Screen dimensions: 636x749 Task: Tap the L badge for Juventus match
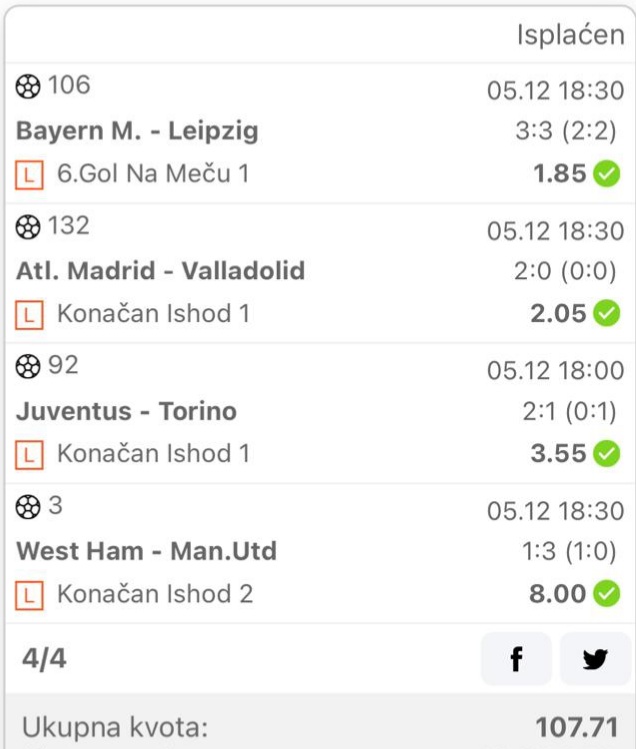(29, 455)
